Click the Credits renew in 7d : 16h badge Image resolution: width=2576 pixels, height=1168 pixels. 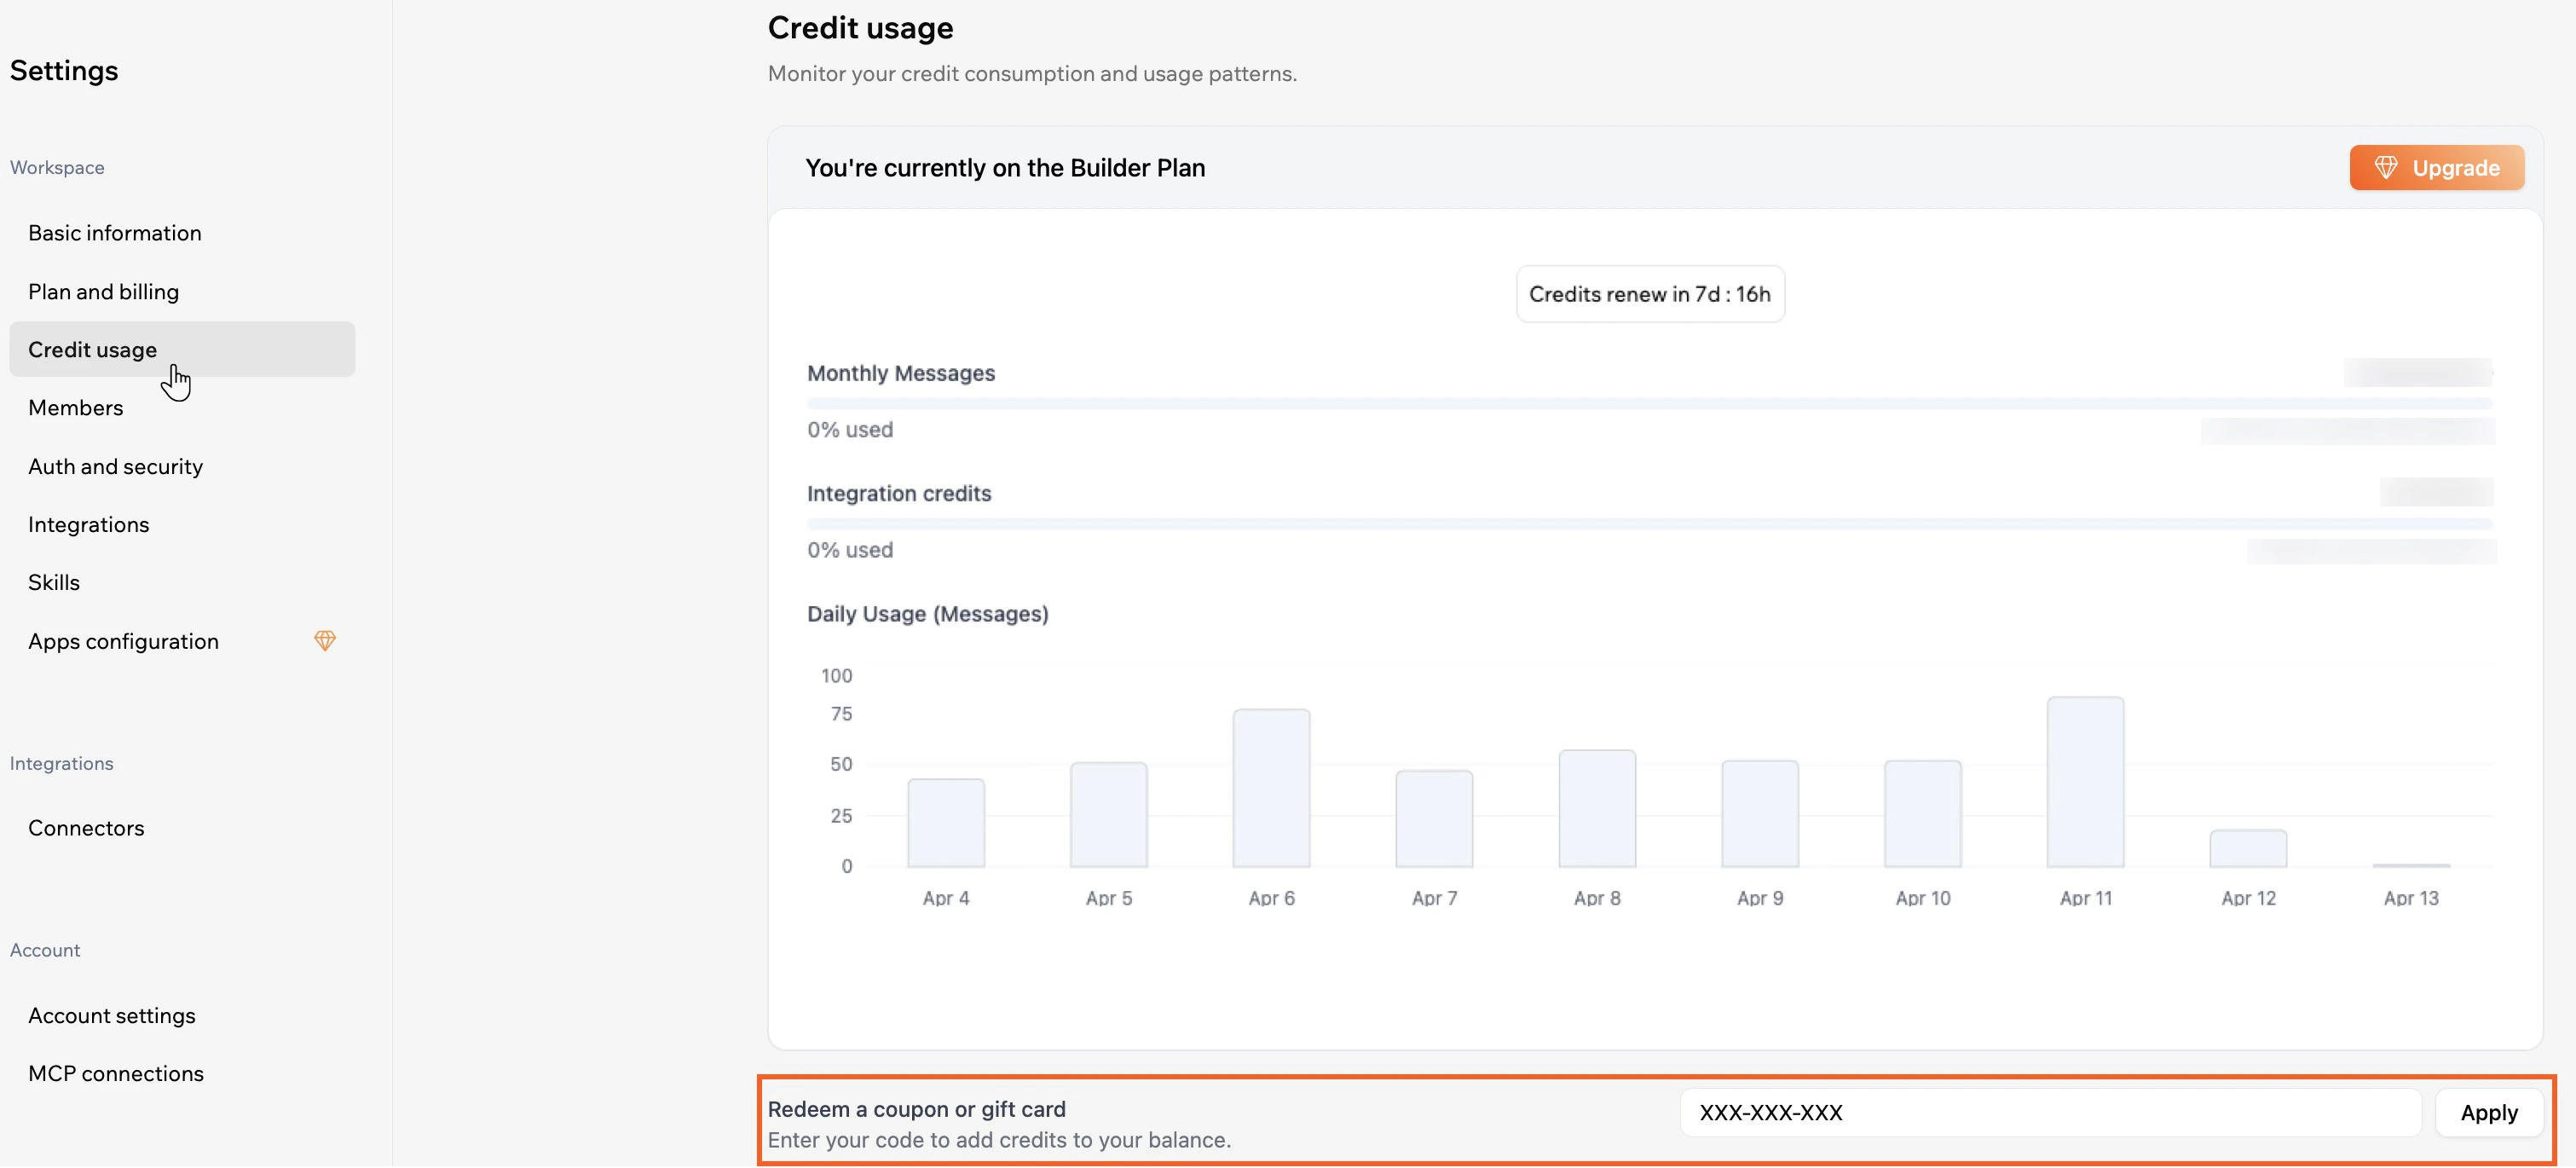coord(1649,293)
